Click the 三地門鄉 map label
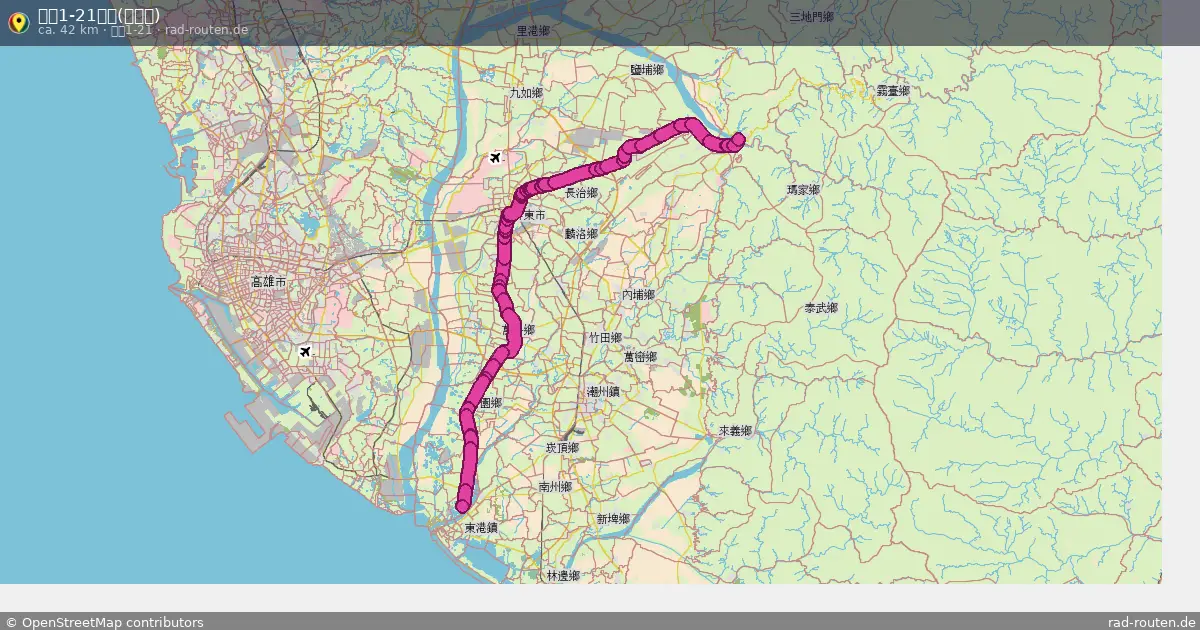Screen dimensions: 1200x630 811,17
